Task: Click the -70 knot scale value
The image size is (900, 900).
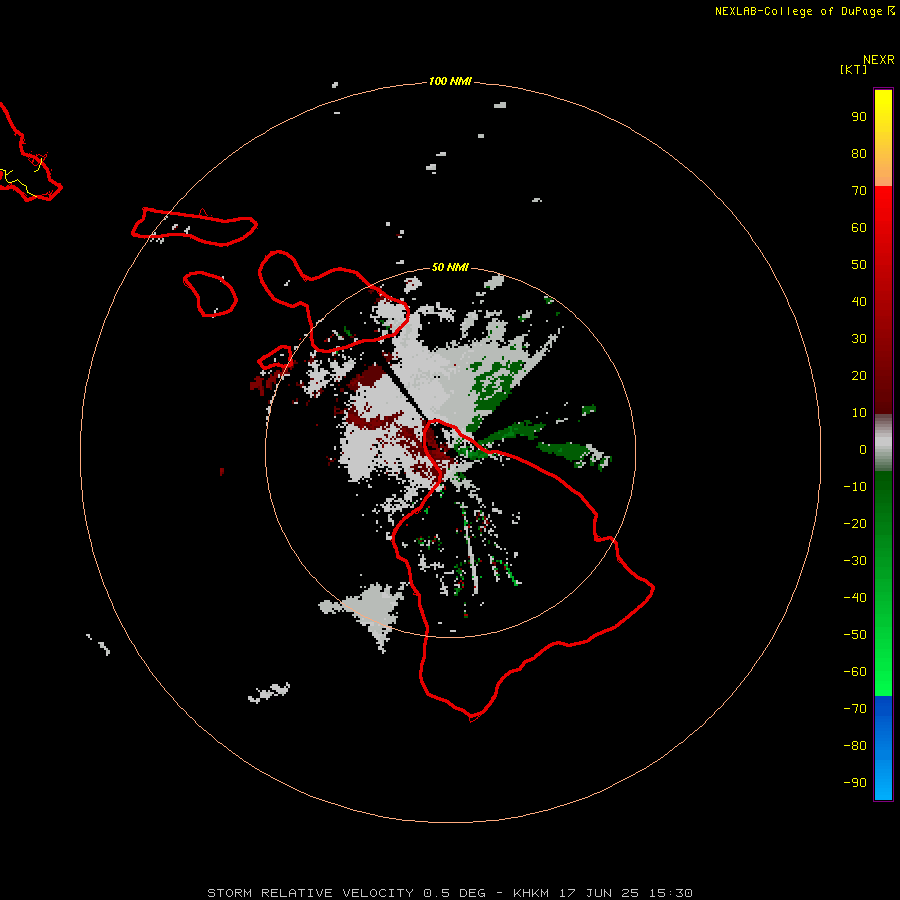Action: pyautogui.click(x=855, y=709)
